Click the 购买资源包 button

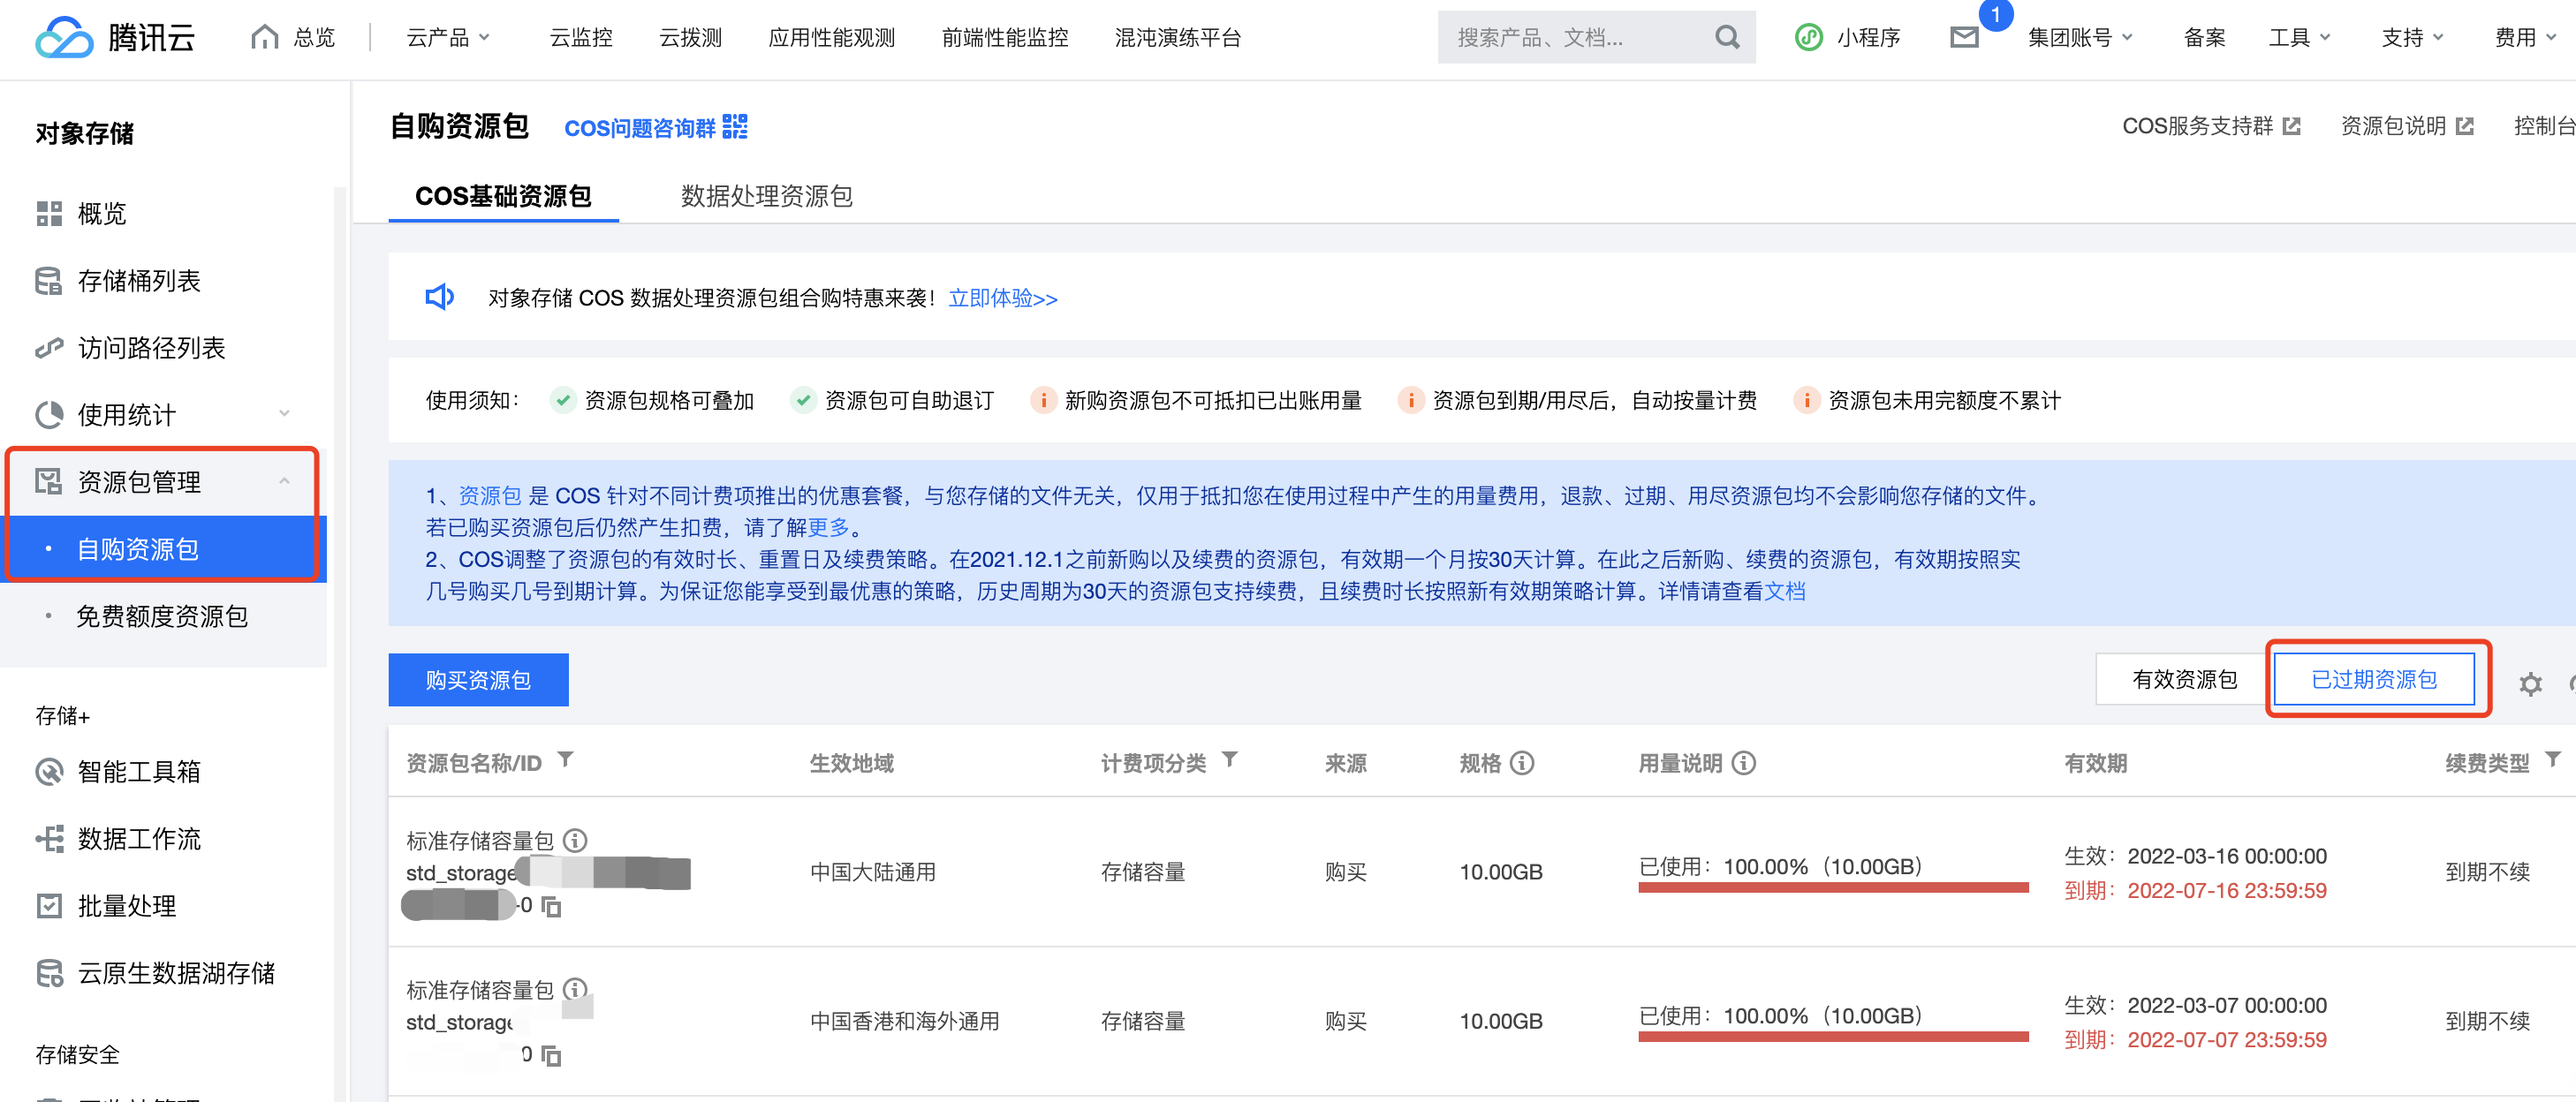click(x=478, y=679)
